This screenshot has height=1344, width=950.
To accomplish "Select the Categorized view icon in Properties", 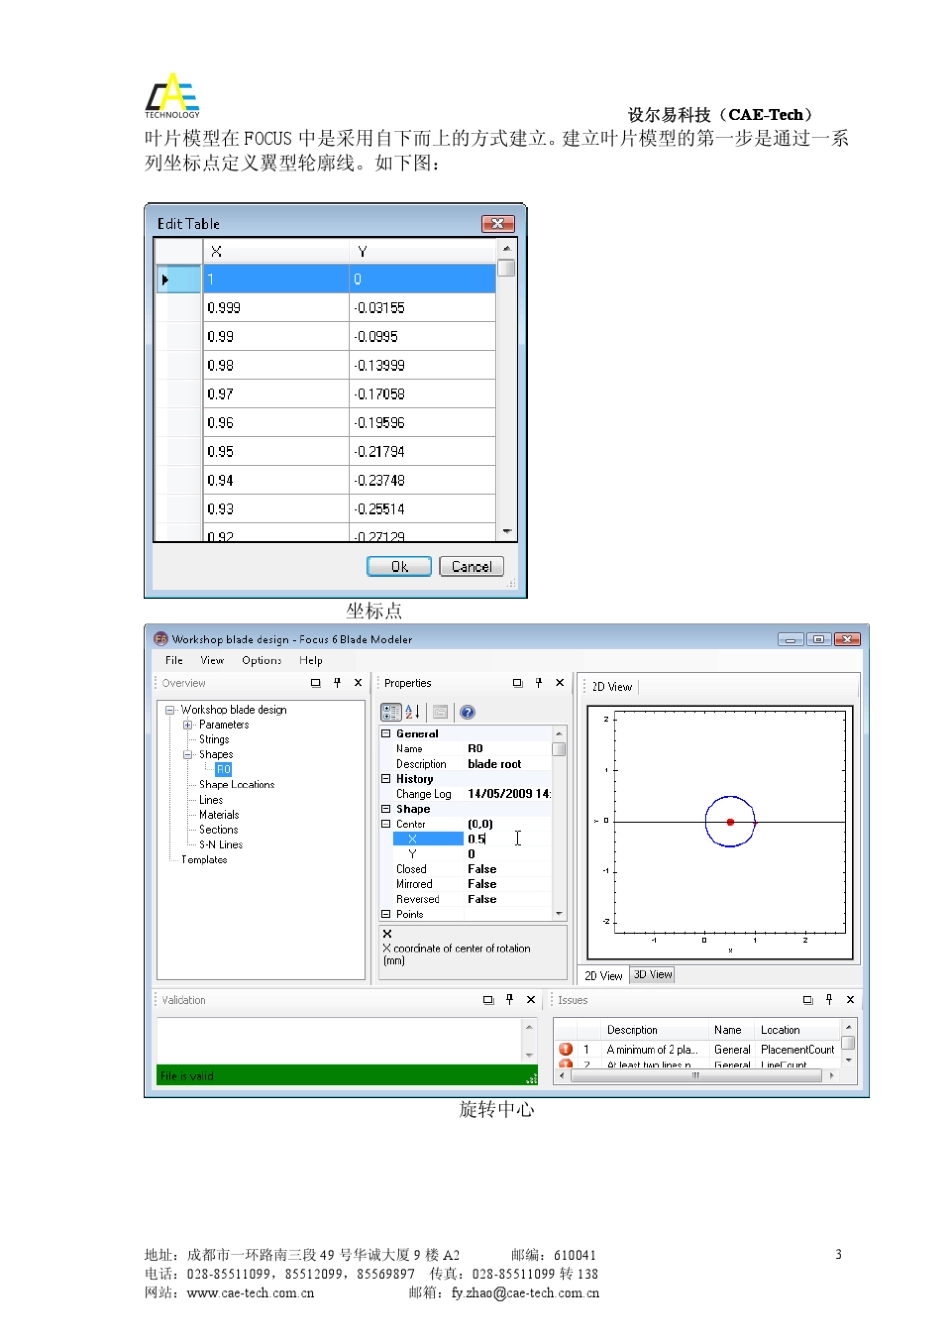I will click(x=391, y=712).
